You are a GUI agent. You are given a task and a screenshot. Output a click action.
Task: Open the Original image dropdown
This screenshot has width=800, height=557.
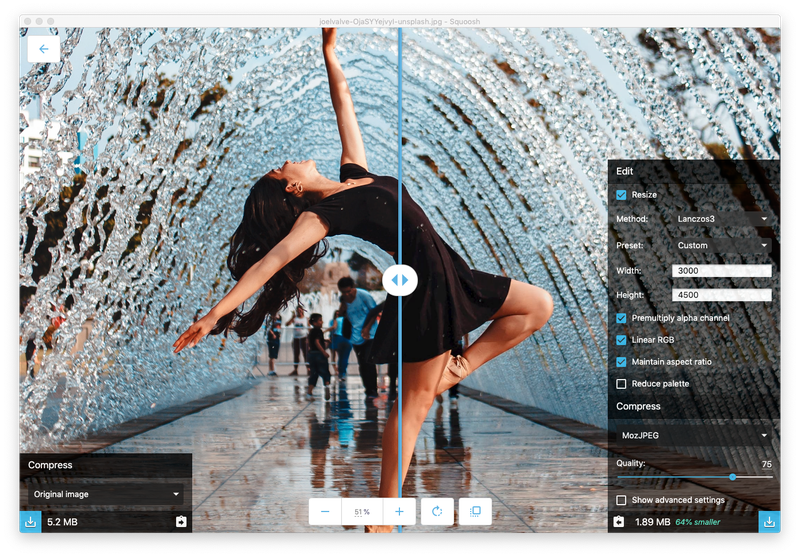(106, 494)
